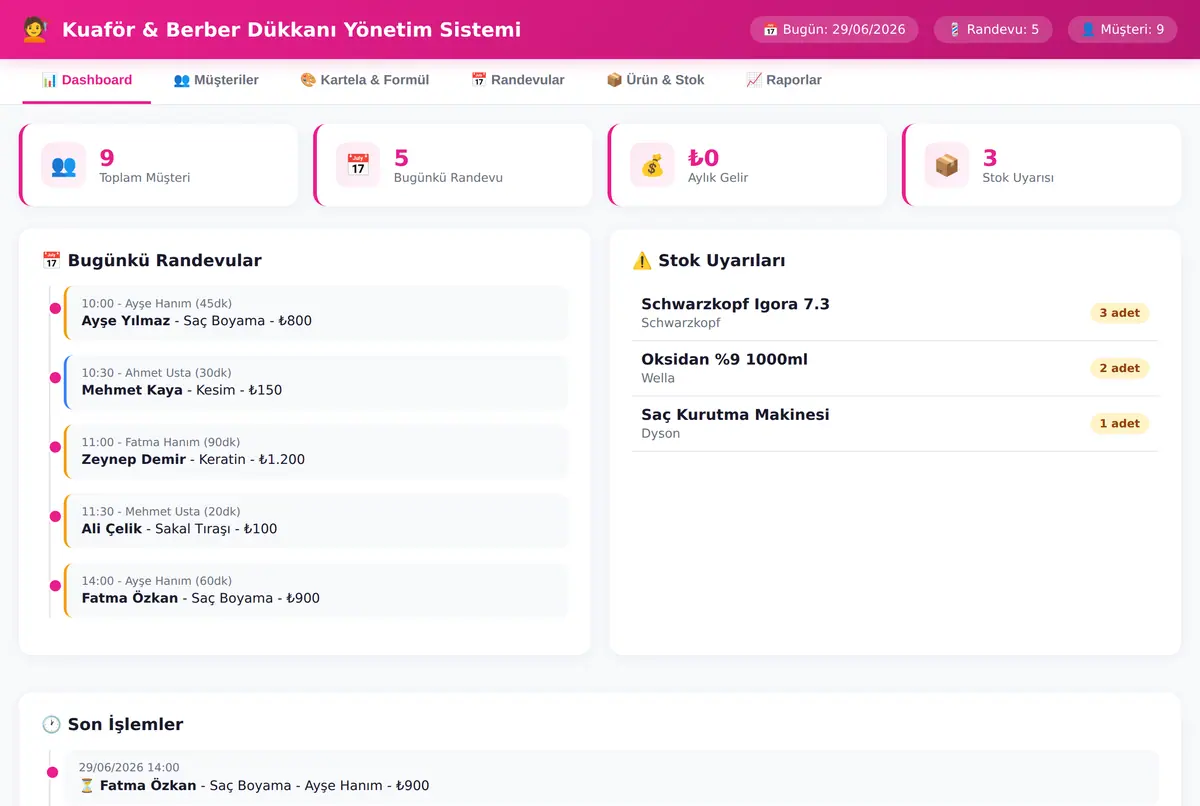The image size is (1200, 806).
Task: Switch to the Müşteriler tab
Action: (x=216, y=80)
